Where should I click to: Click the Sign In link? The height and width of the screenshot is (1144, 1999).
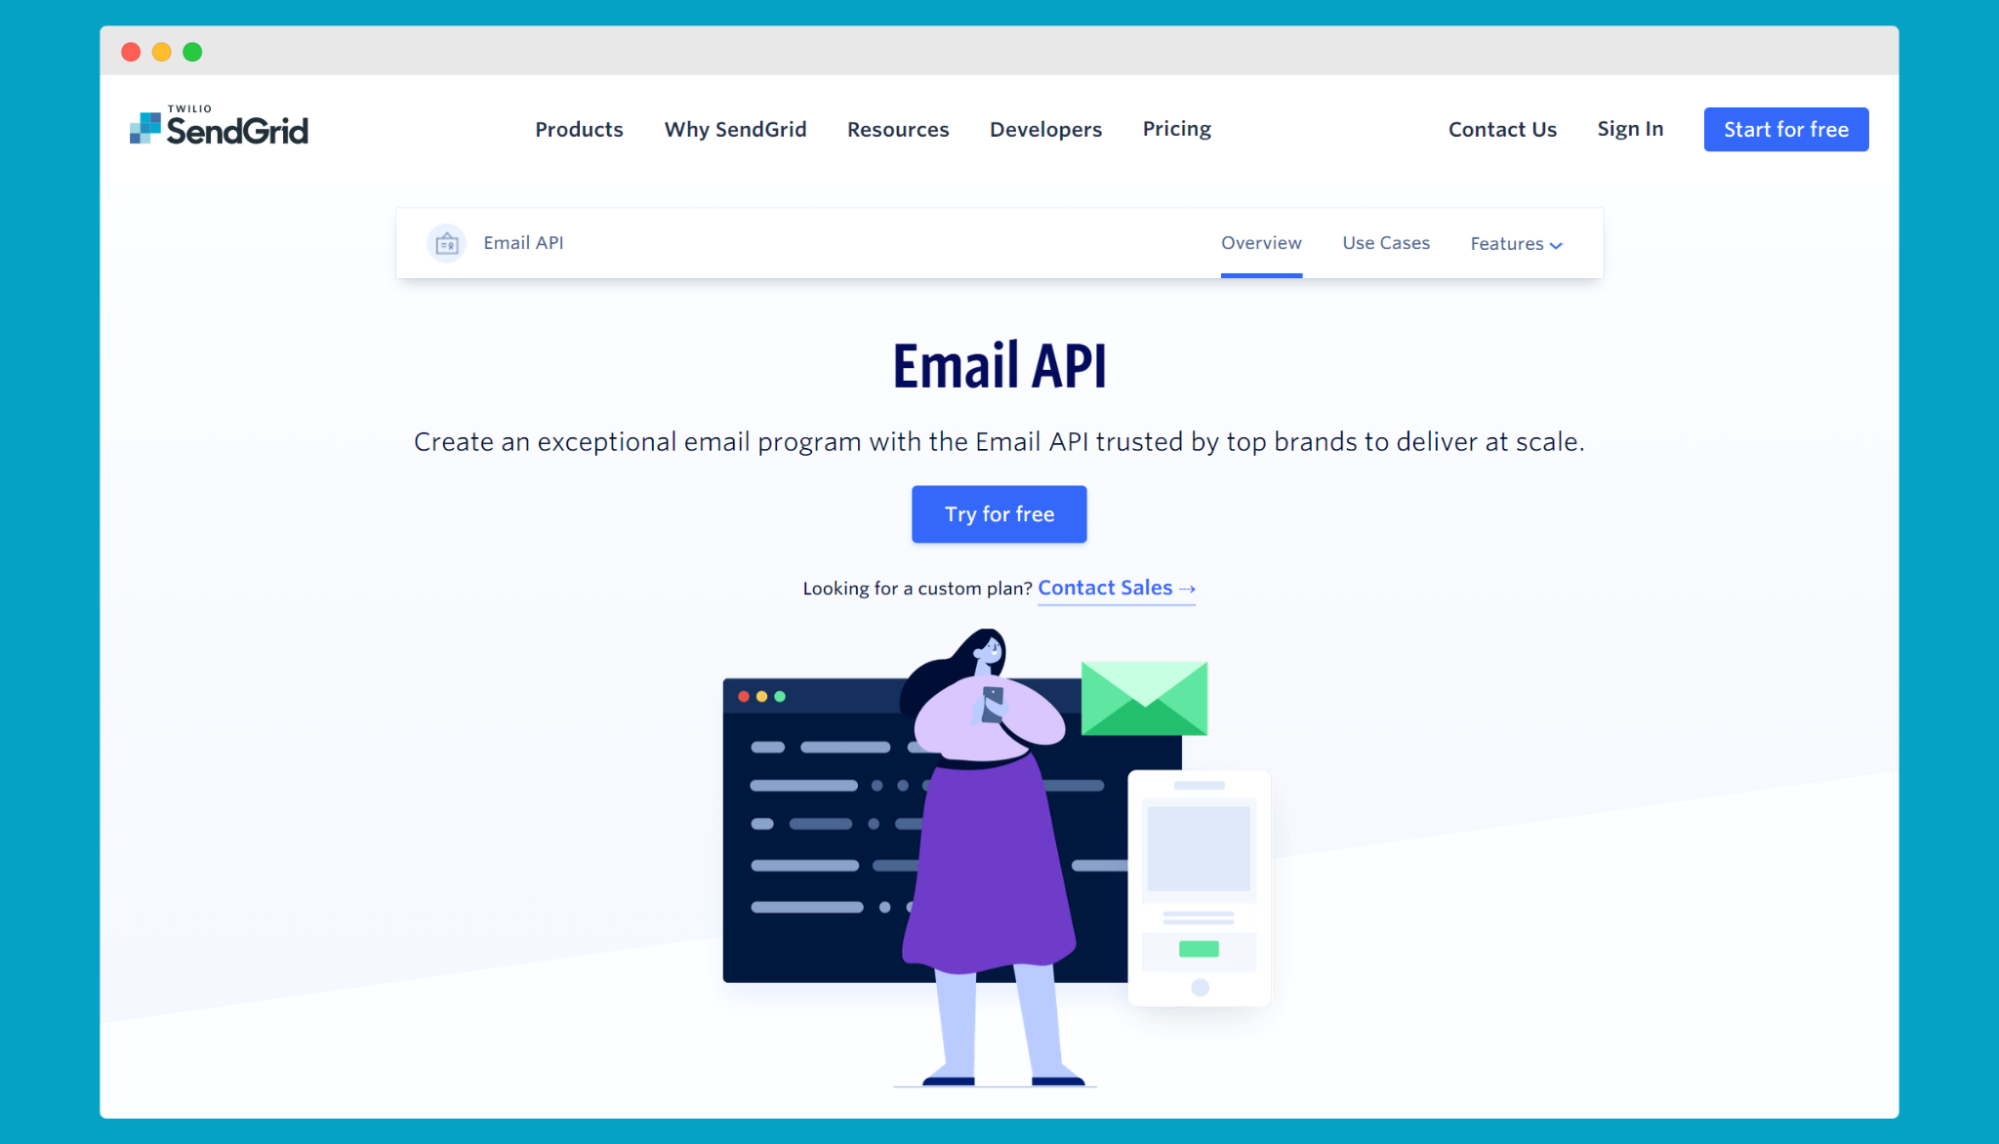click(x=1630, y=128)
